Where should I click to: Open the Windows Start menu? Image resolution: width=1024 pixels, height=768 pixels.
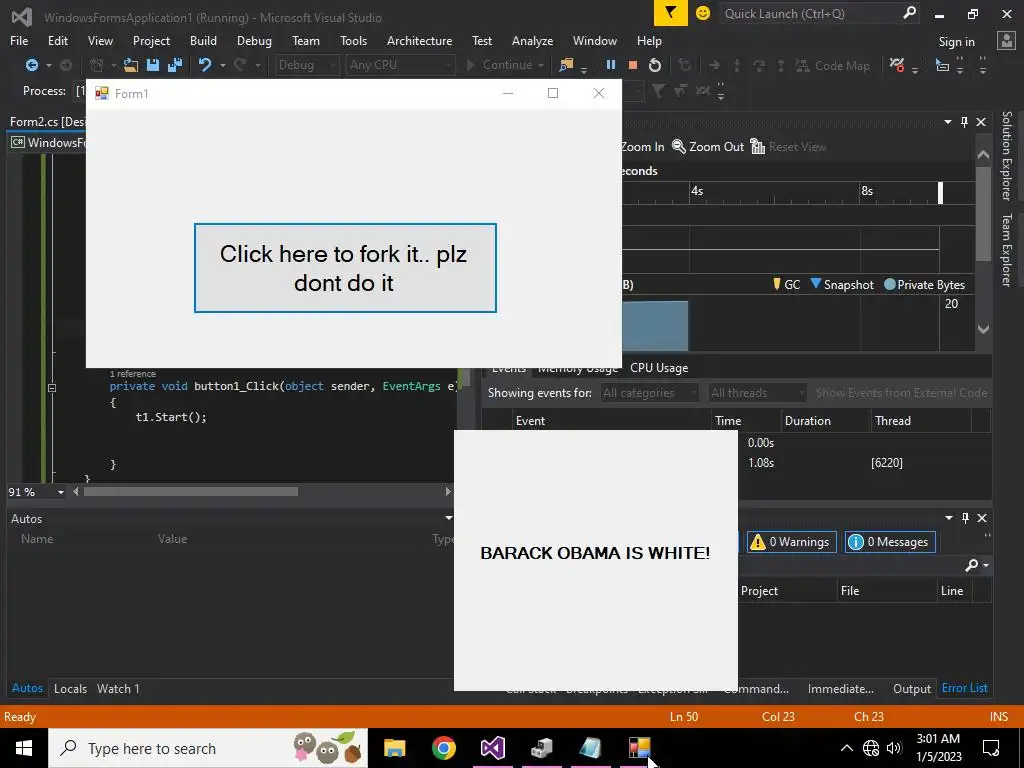pos(24,748)
